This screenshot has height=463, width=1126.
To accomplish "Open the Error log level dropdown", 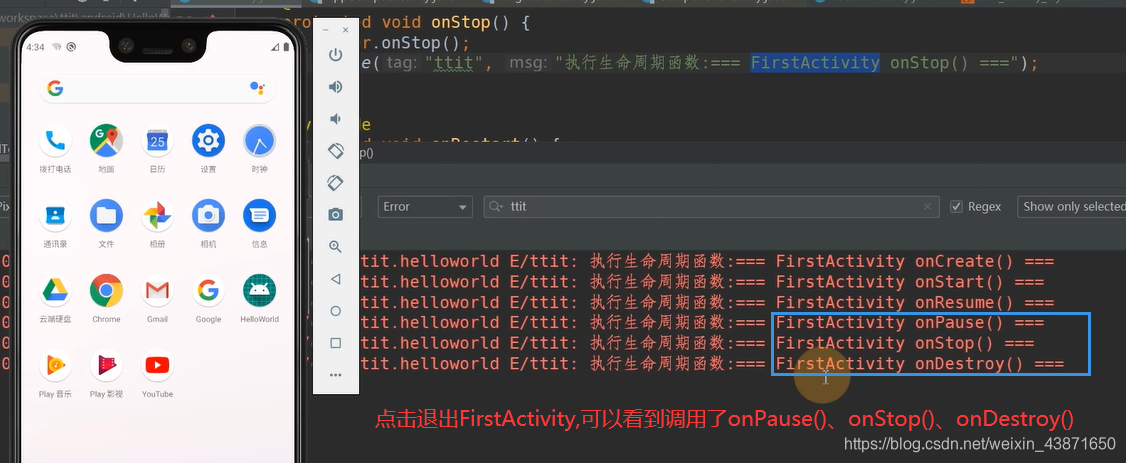I will tap(425, 207).
